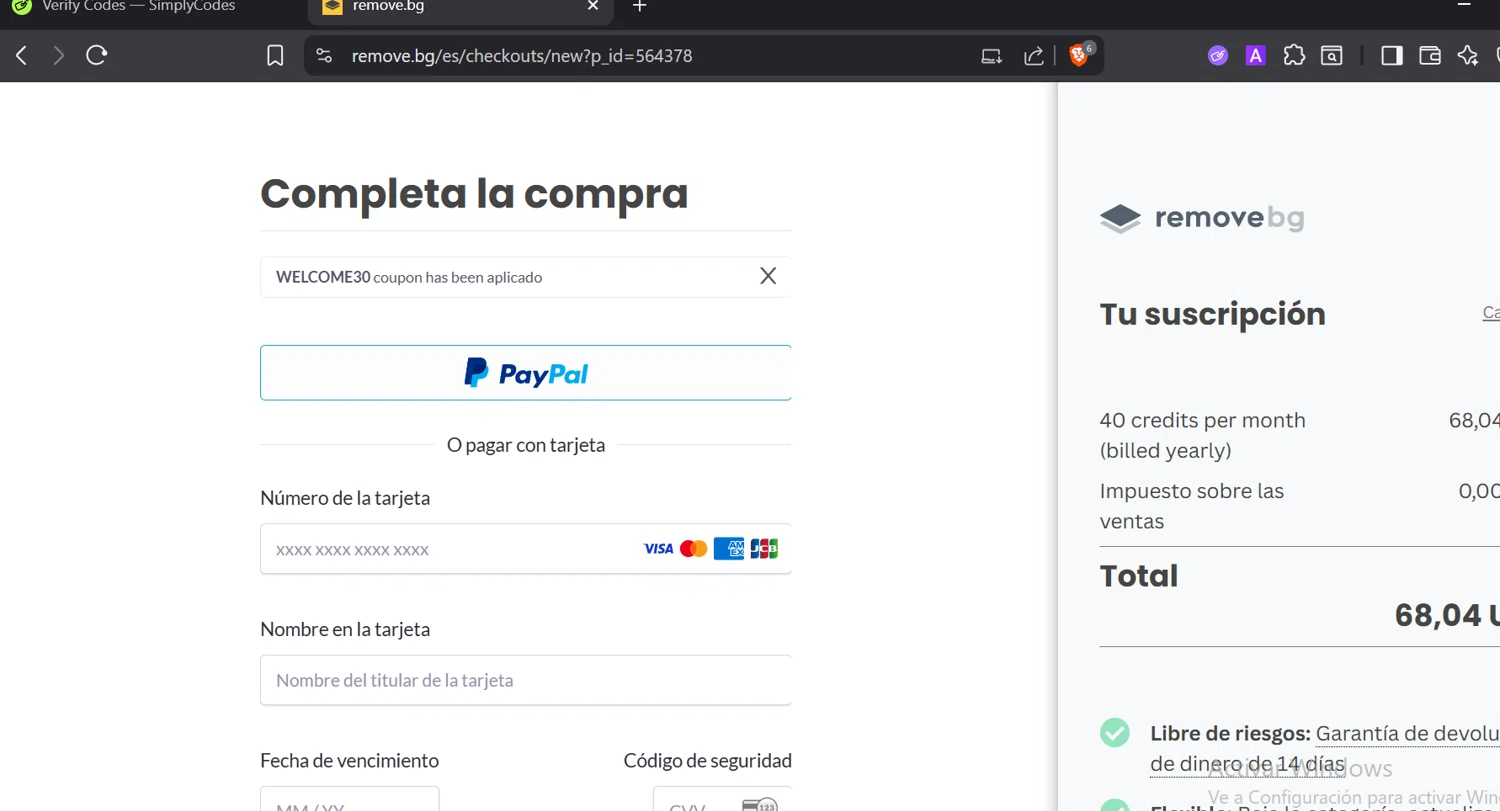Go back to the previous page
This screenshot has height=811, width=1500.
(21, 56)
